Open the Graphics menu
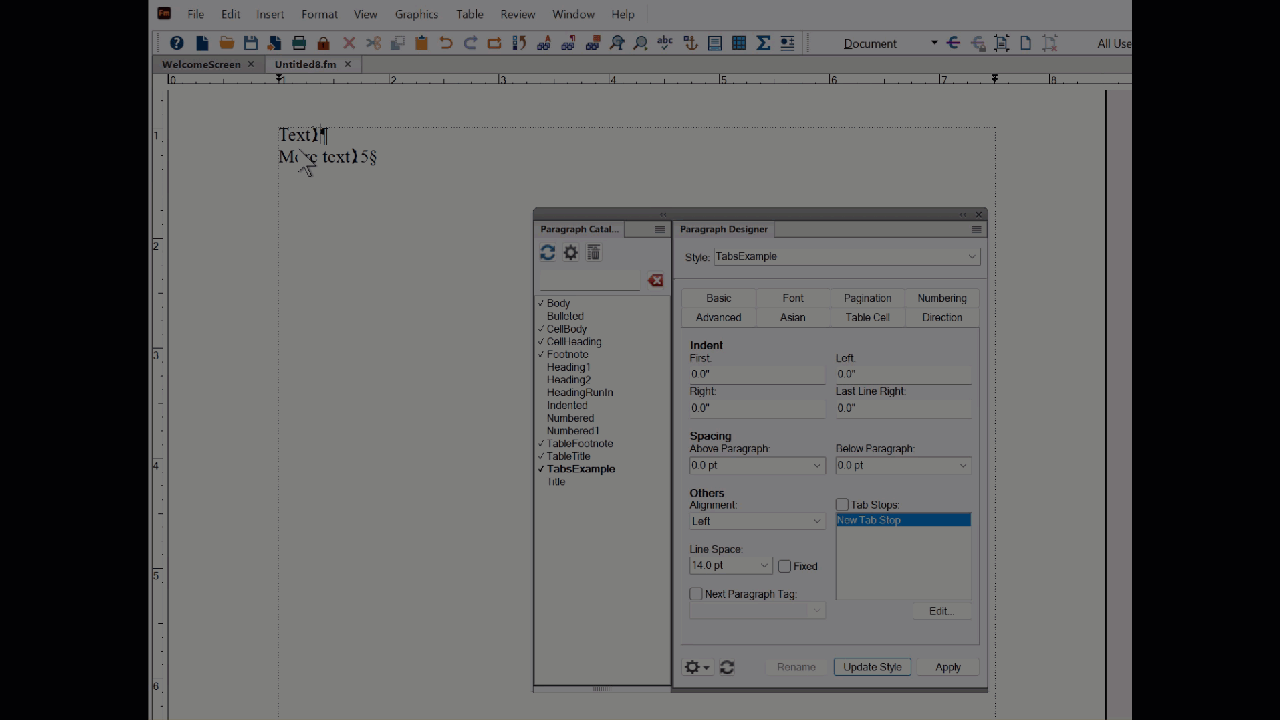Image resolution: width=1280 pixels, height=720 pixels. coord(416,14)
